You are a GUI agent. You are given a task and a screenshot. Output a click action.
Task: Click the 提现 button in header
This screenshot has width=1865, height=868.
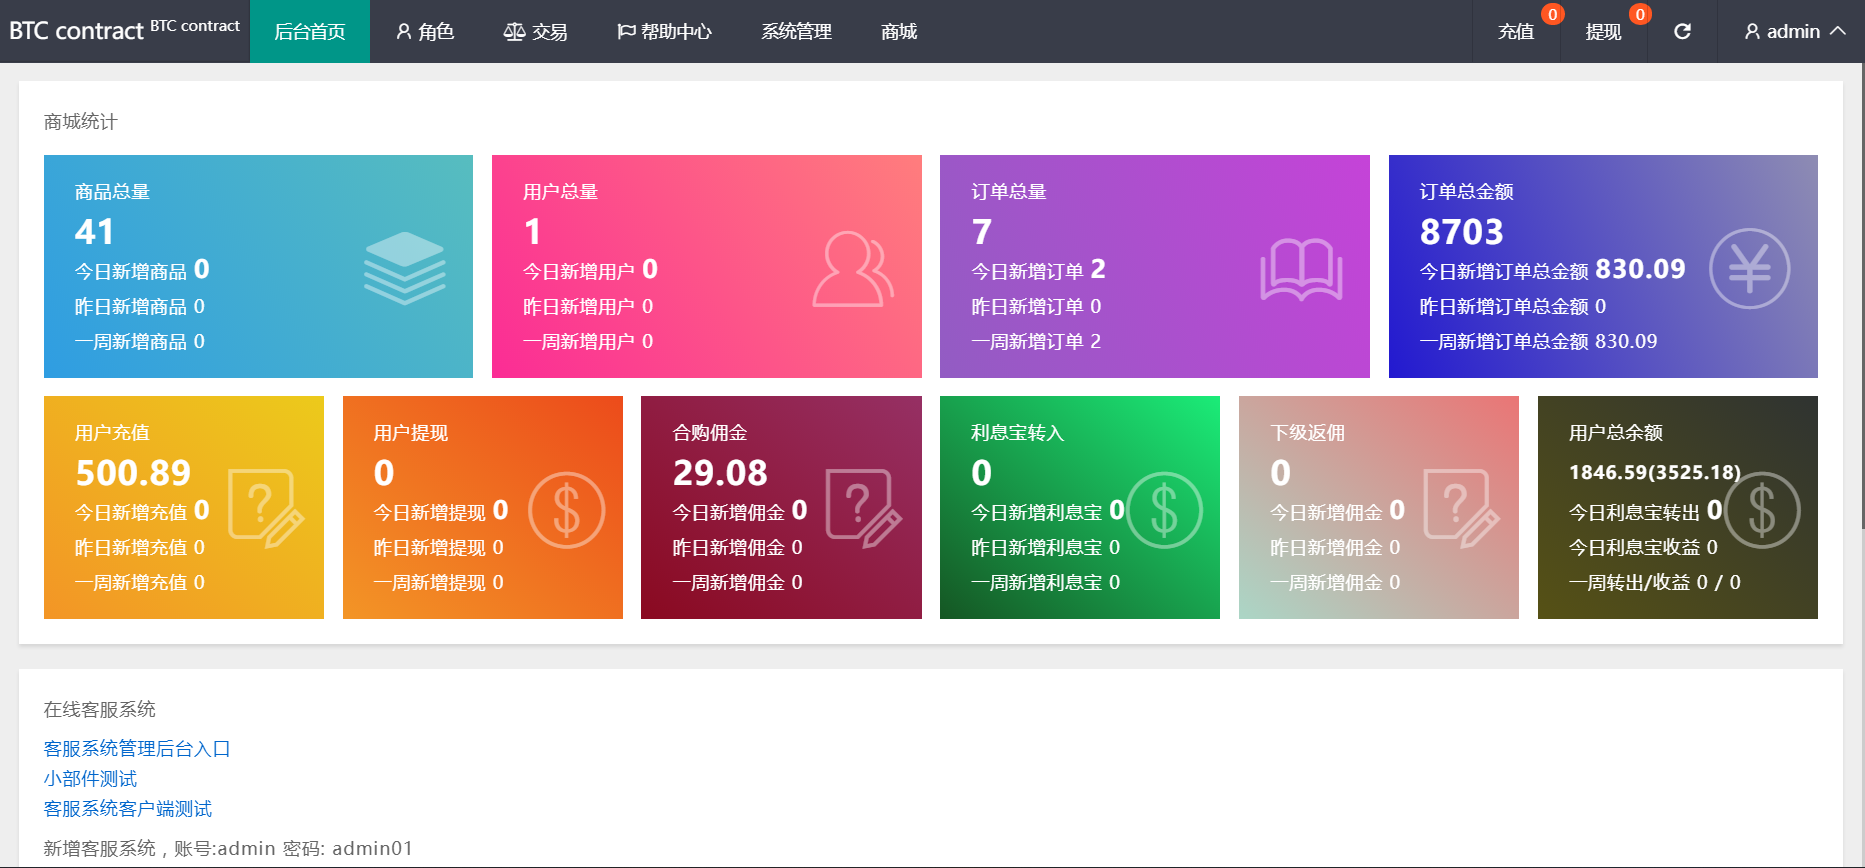[x=1604, y=31]
